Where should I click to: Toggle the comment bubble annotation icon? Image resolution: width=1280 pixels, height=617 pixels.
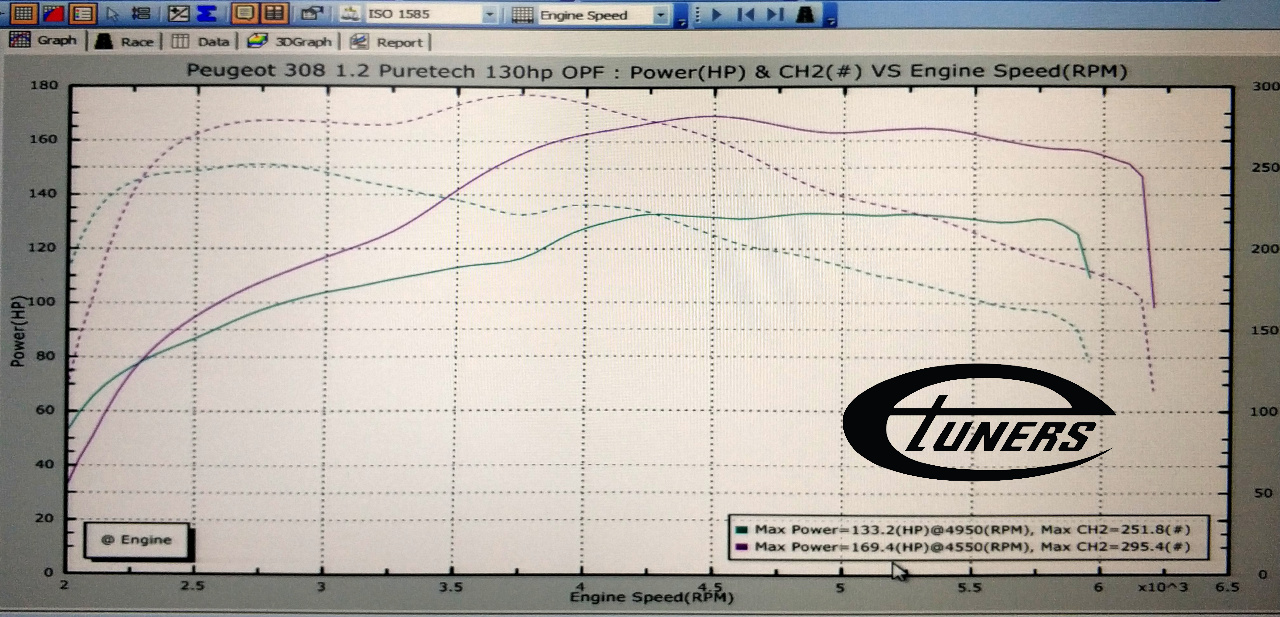[243, 14]
